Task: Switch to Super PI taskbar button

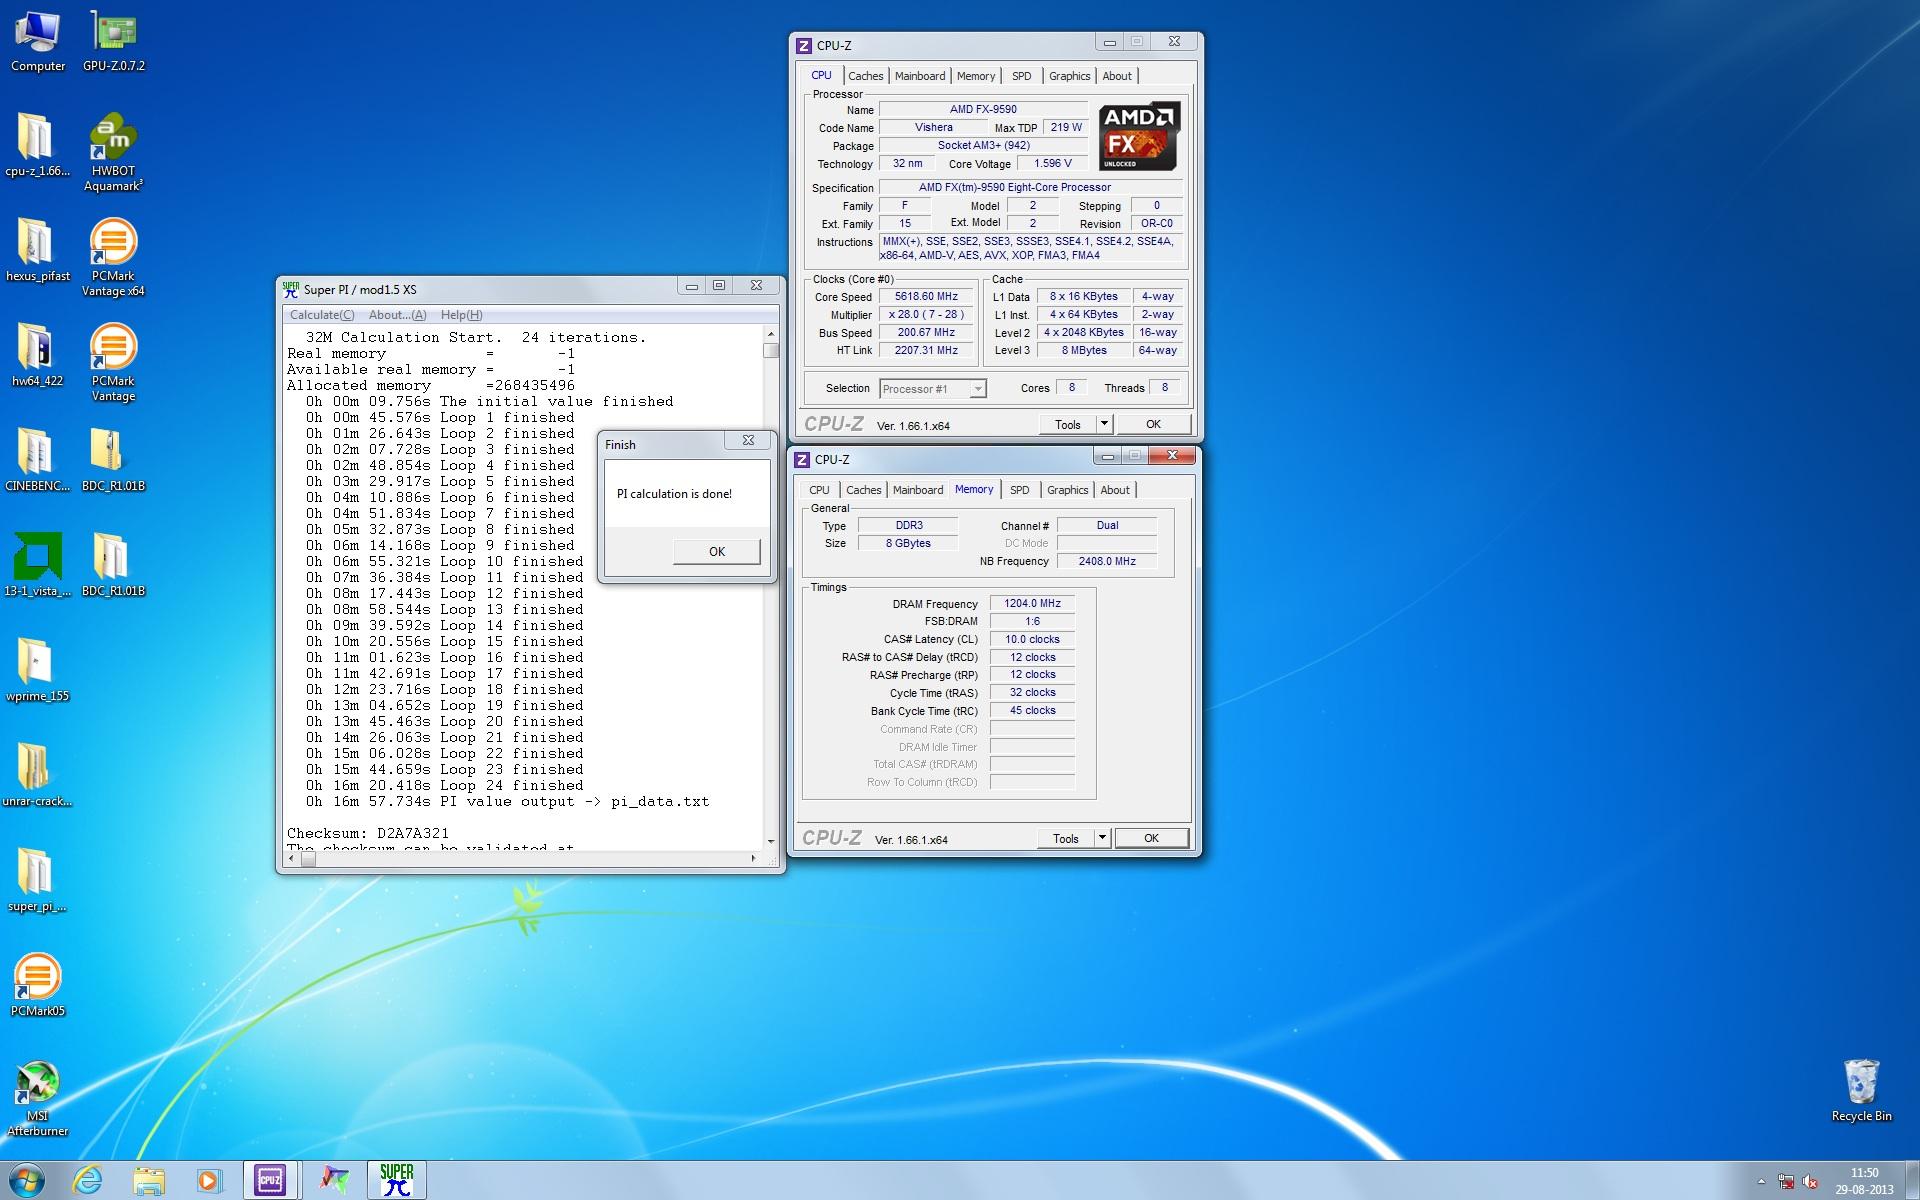Action: point(397,1181)
